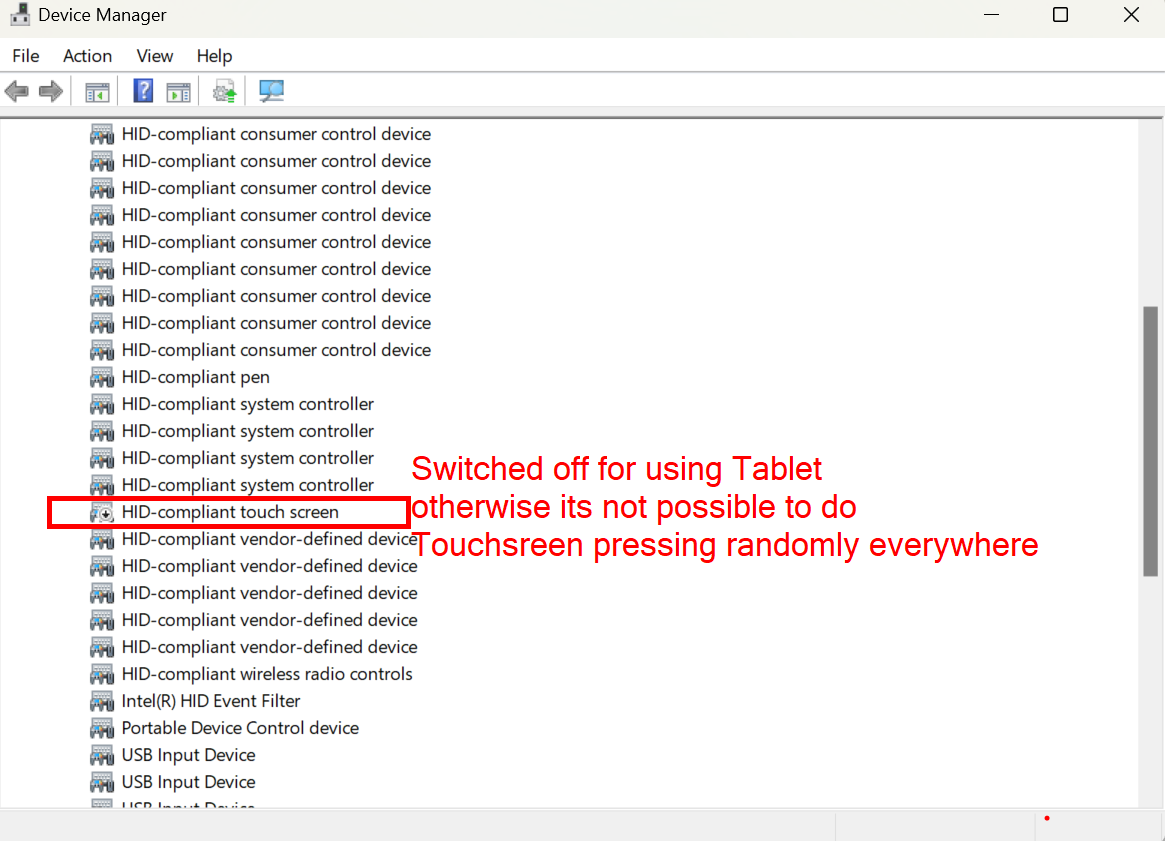The height and width of the screenshot is (841, 1165).
Task: Click the Forward arrow toolbar button
Action: [51, 92]
